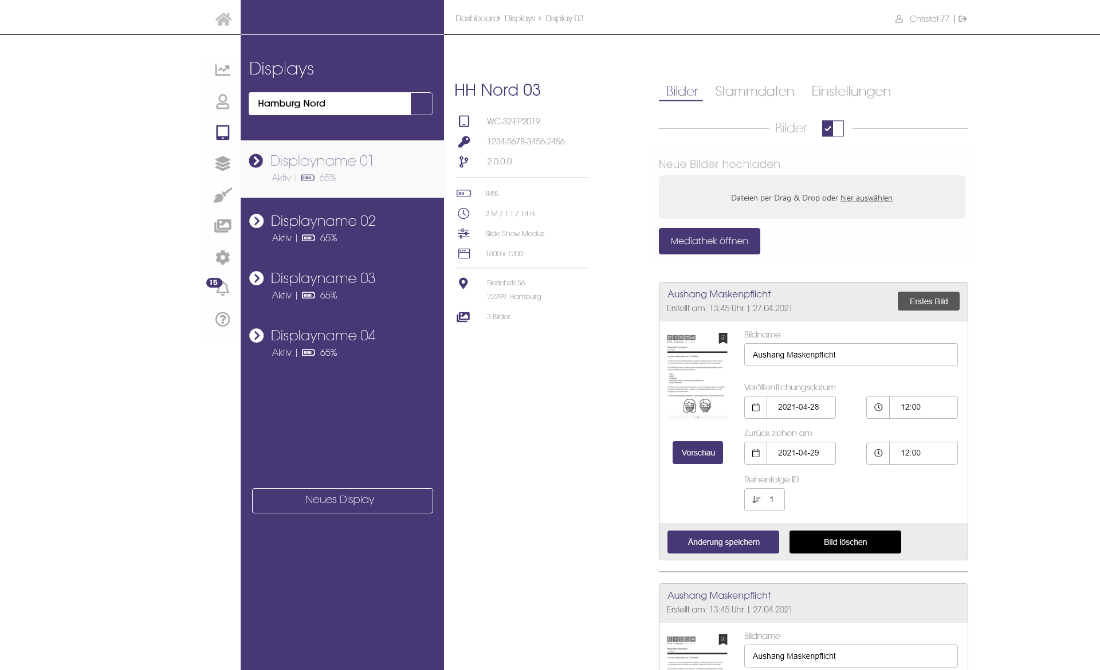Open the image gallery sidebar icon
This screenshot has height=670, width=1100.
222,226
